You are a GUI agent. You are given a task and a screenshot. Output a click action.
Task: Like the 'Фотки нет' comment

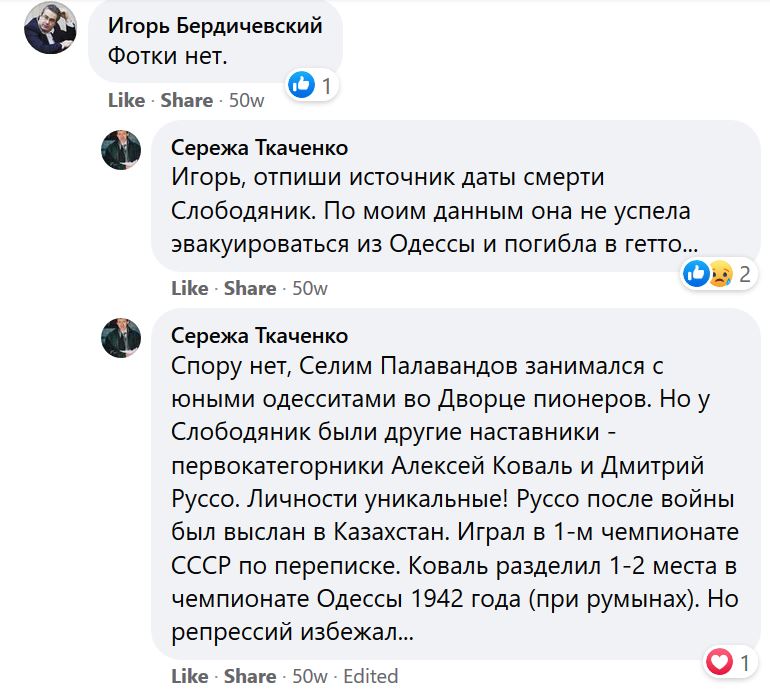coord(127,100)
